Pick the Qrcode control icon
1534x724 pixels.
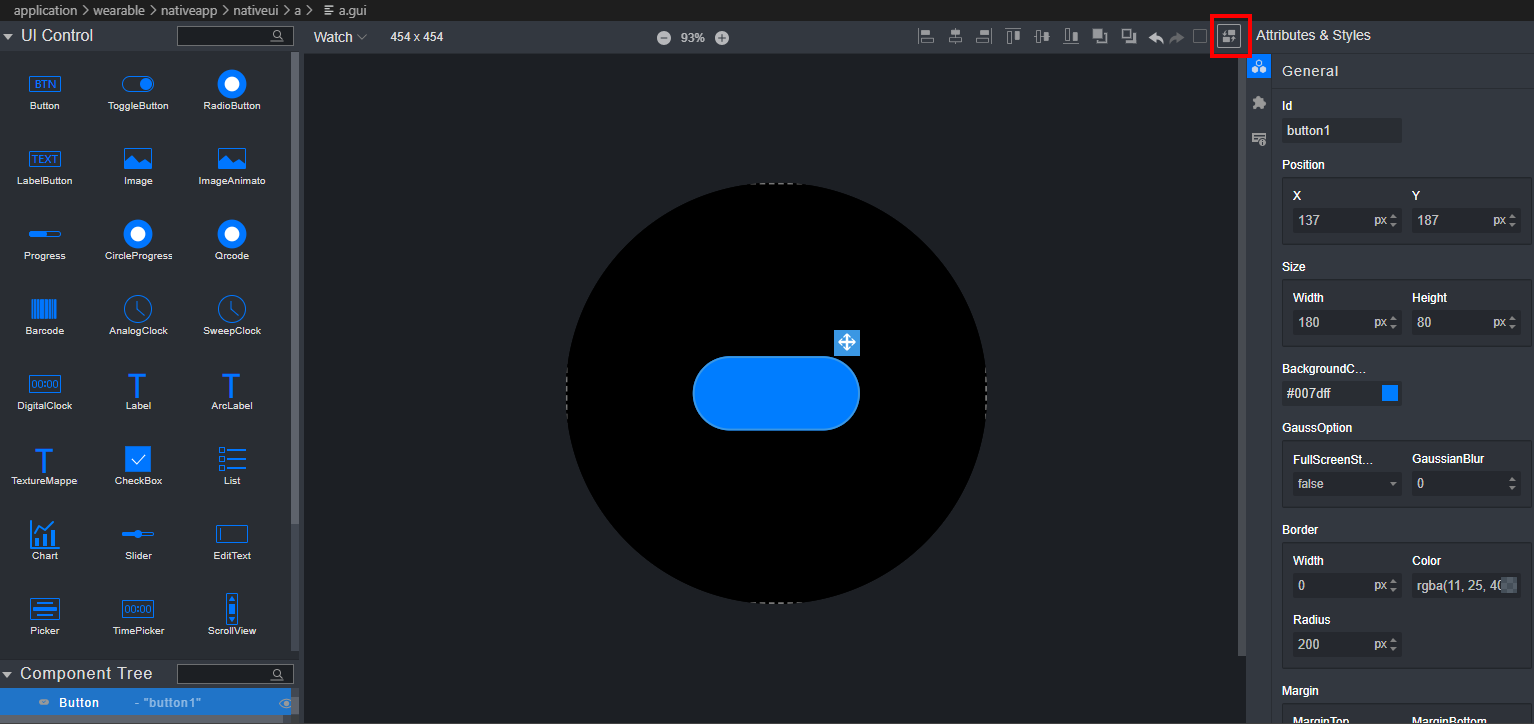coord(231,234)
